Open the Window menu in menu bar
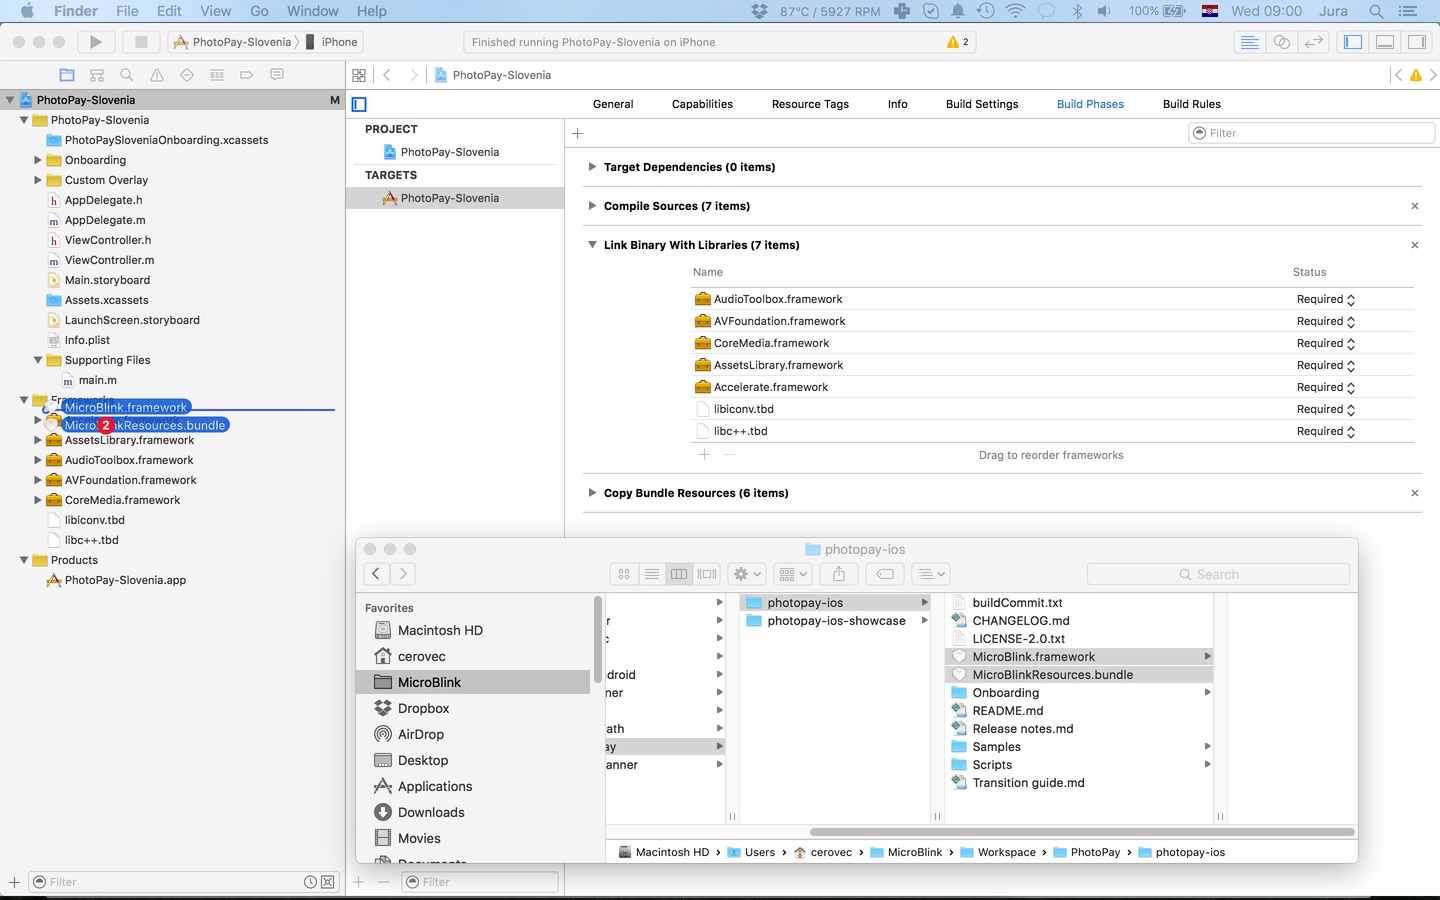 point(313,11)
